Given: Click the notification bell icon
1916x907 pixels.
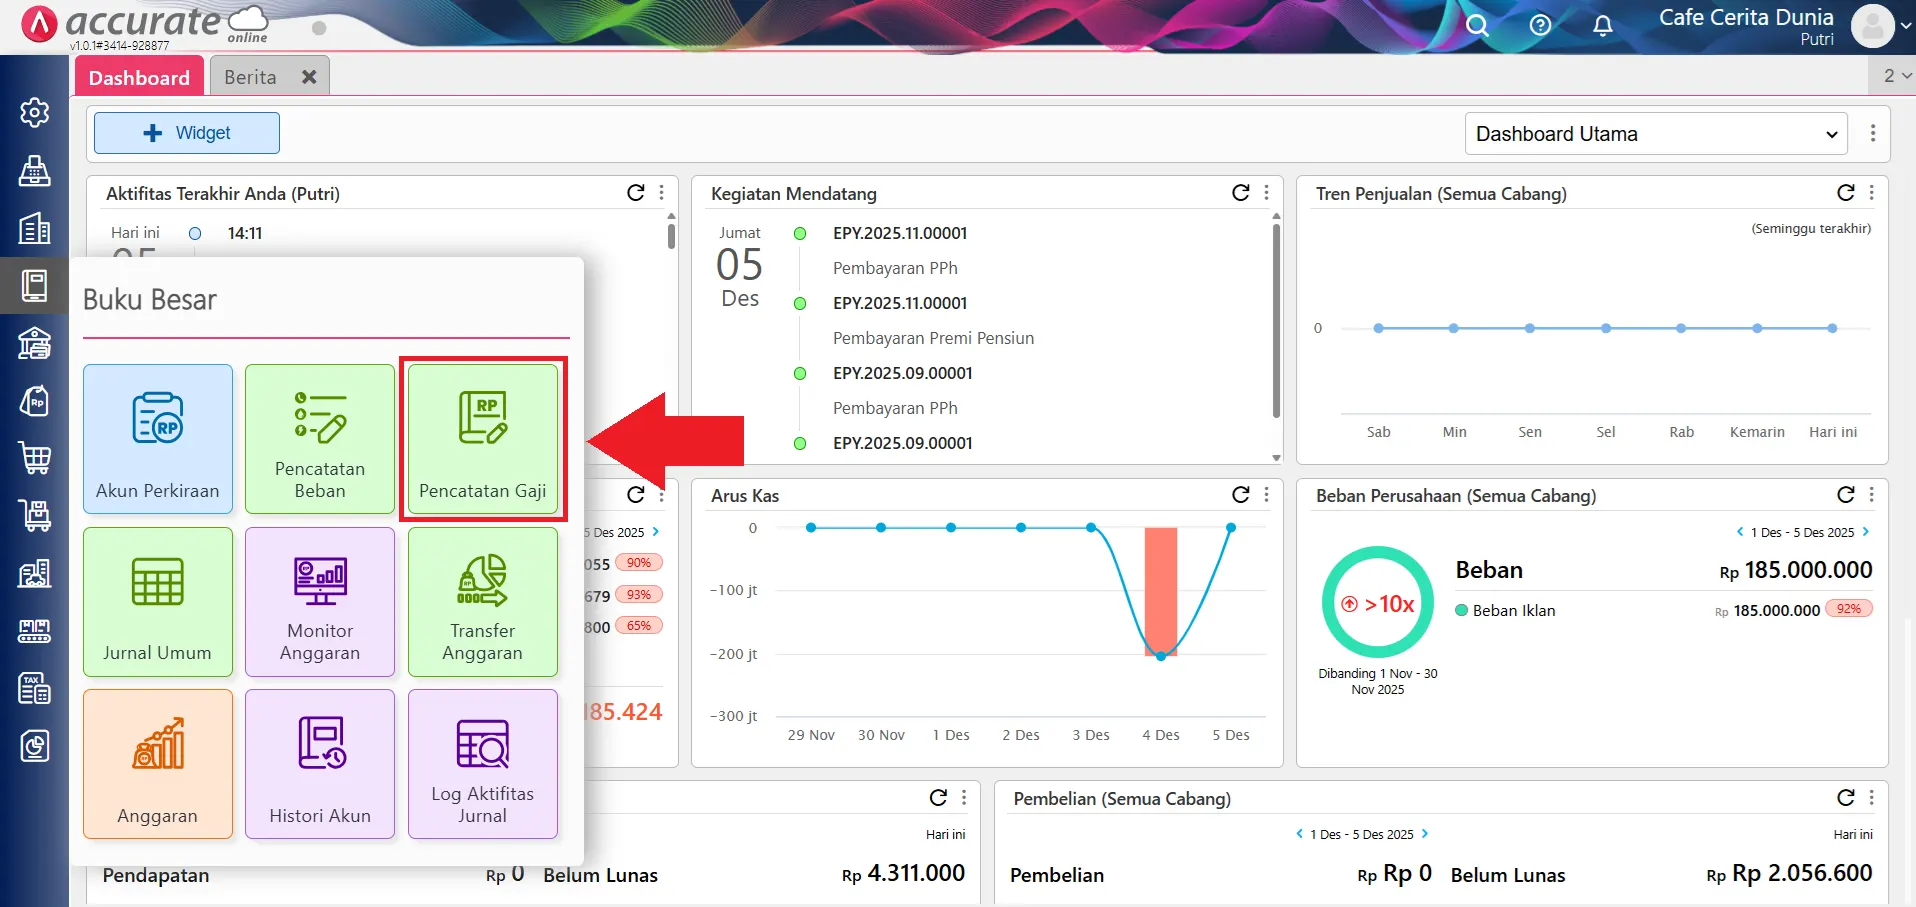Looking at the screenshot, I should pyautogui.click(x=1602, y=26).
